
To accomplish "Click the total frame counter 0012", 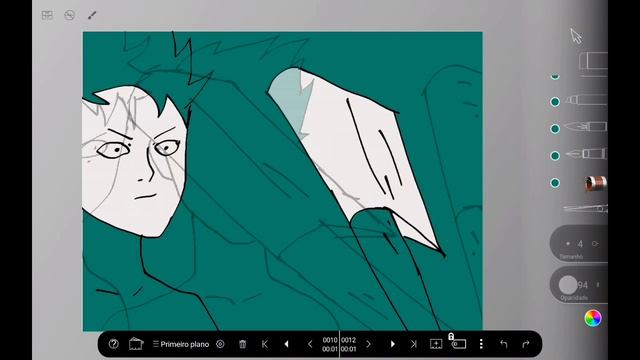I will 349,340.
